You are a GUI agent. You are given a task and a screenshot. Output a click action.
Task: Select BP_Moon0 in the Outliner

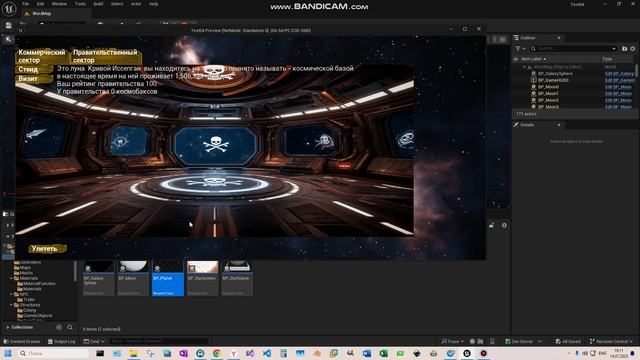tap(548, 87)
